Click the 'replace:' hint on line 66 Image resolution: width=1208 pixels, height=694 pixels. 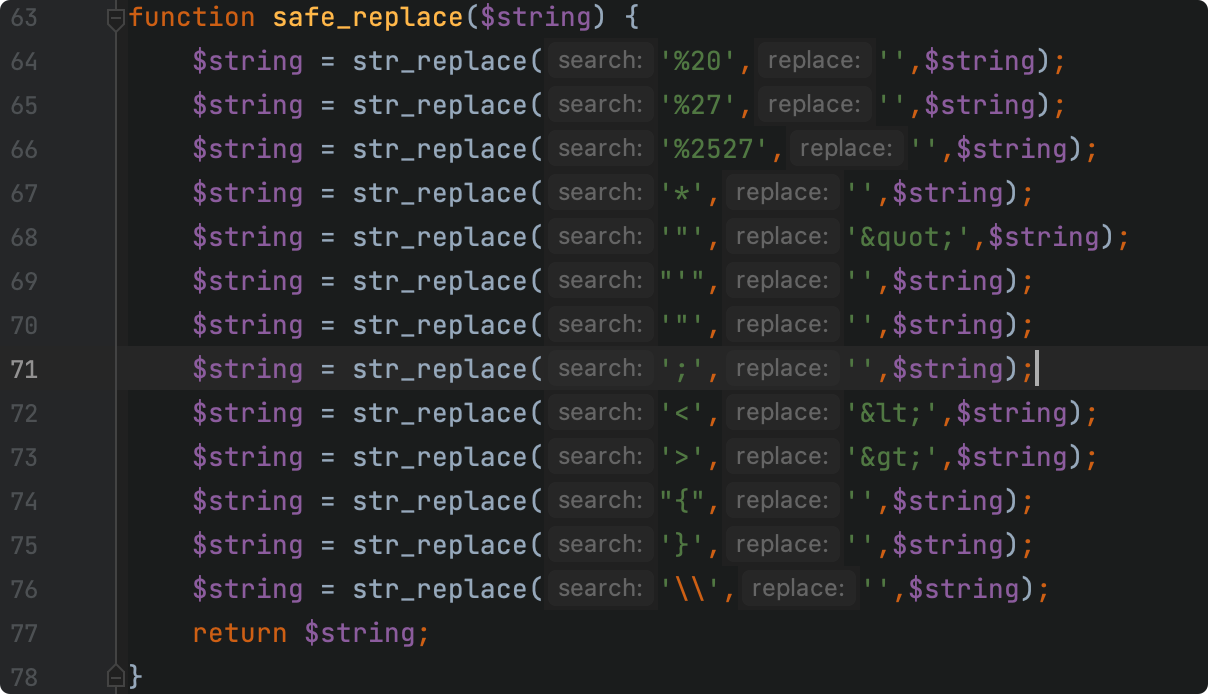[846, 149]
